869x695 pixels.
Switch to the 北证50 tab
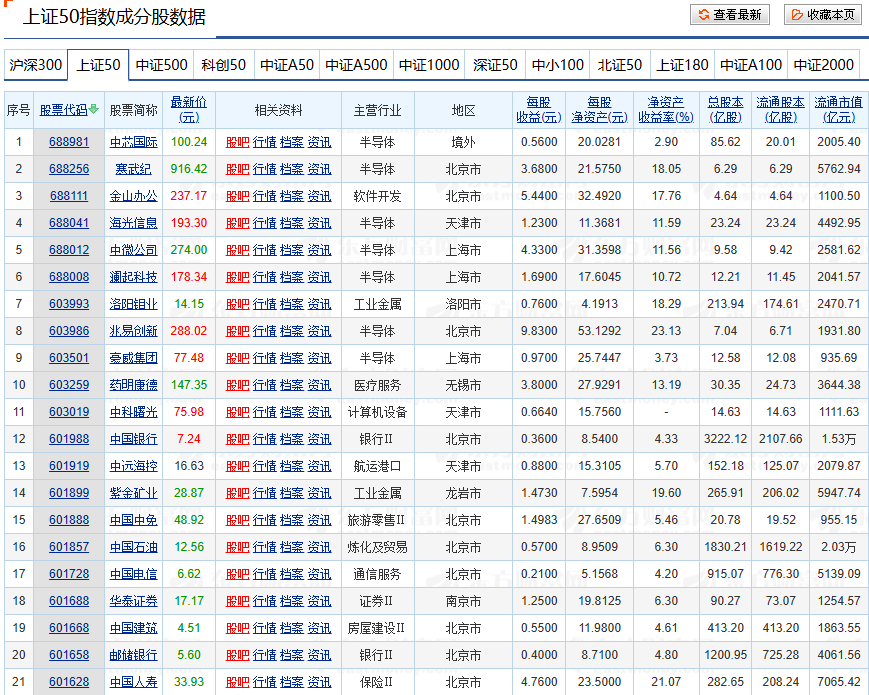620,65
